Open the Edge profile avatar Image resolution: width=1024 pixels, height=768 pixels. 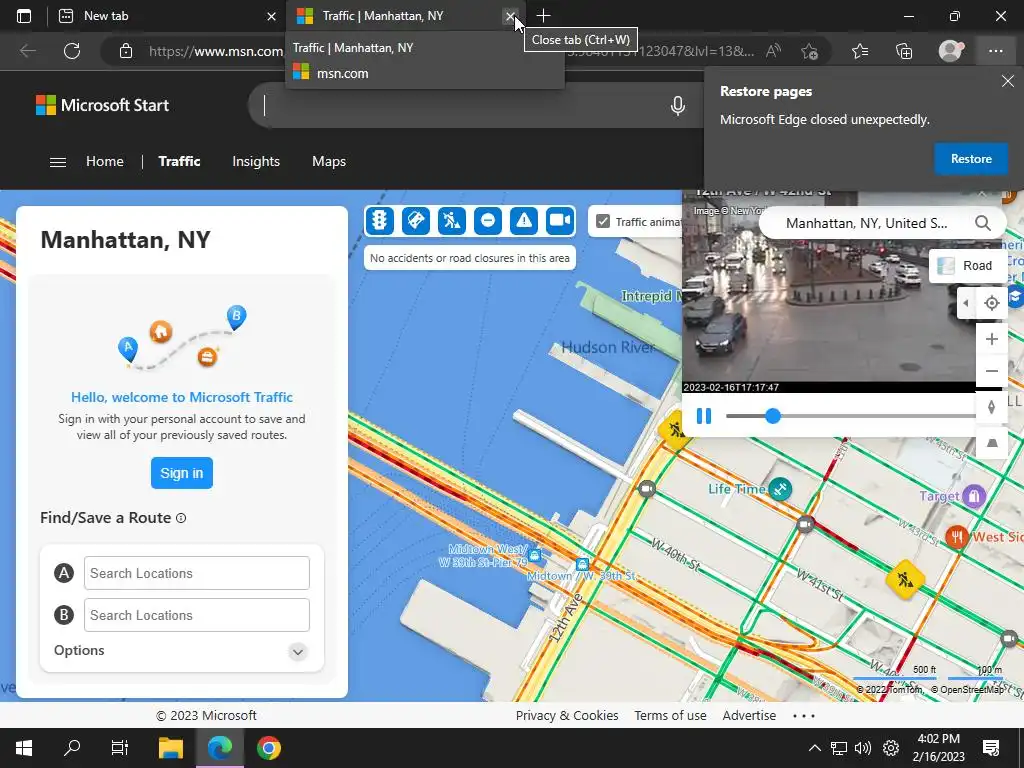coord(950,51)
